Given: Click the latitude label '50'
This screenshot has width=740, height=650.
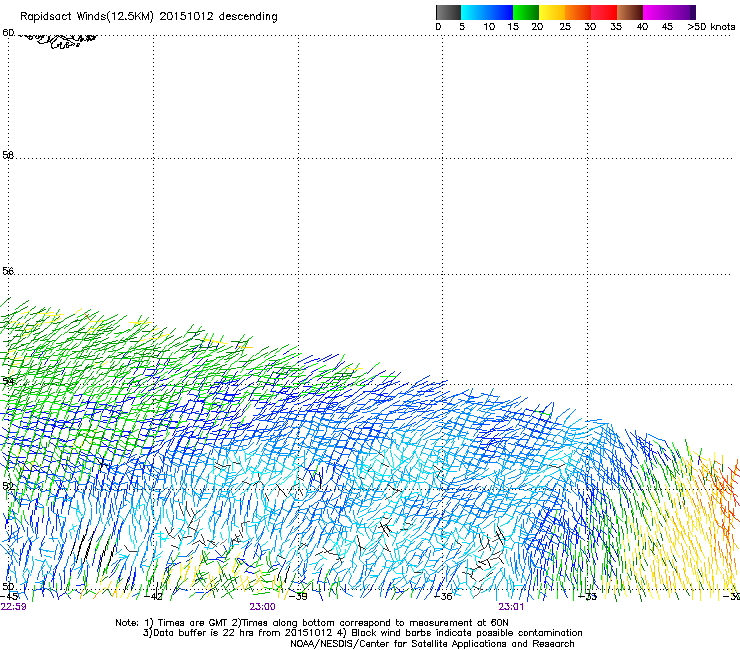Looking at the screenshot, I should click(x=8, y=586).
